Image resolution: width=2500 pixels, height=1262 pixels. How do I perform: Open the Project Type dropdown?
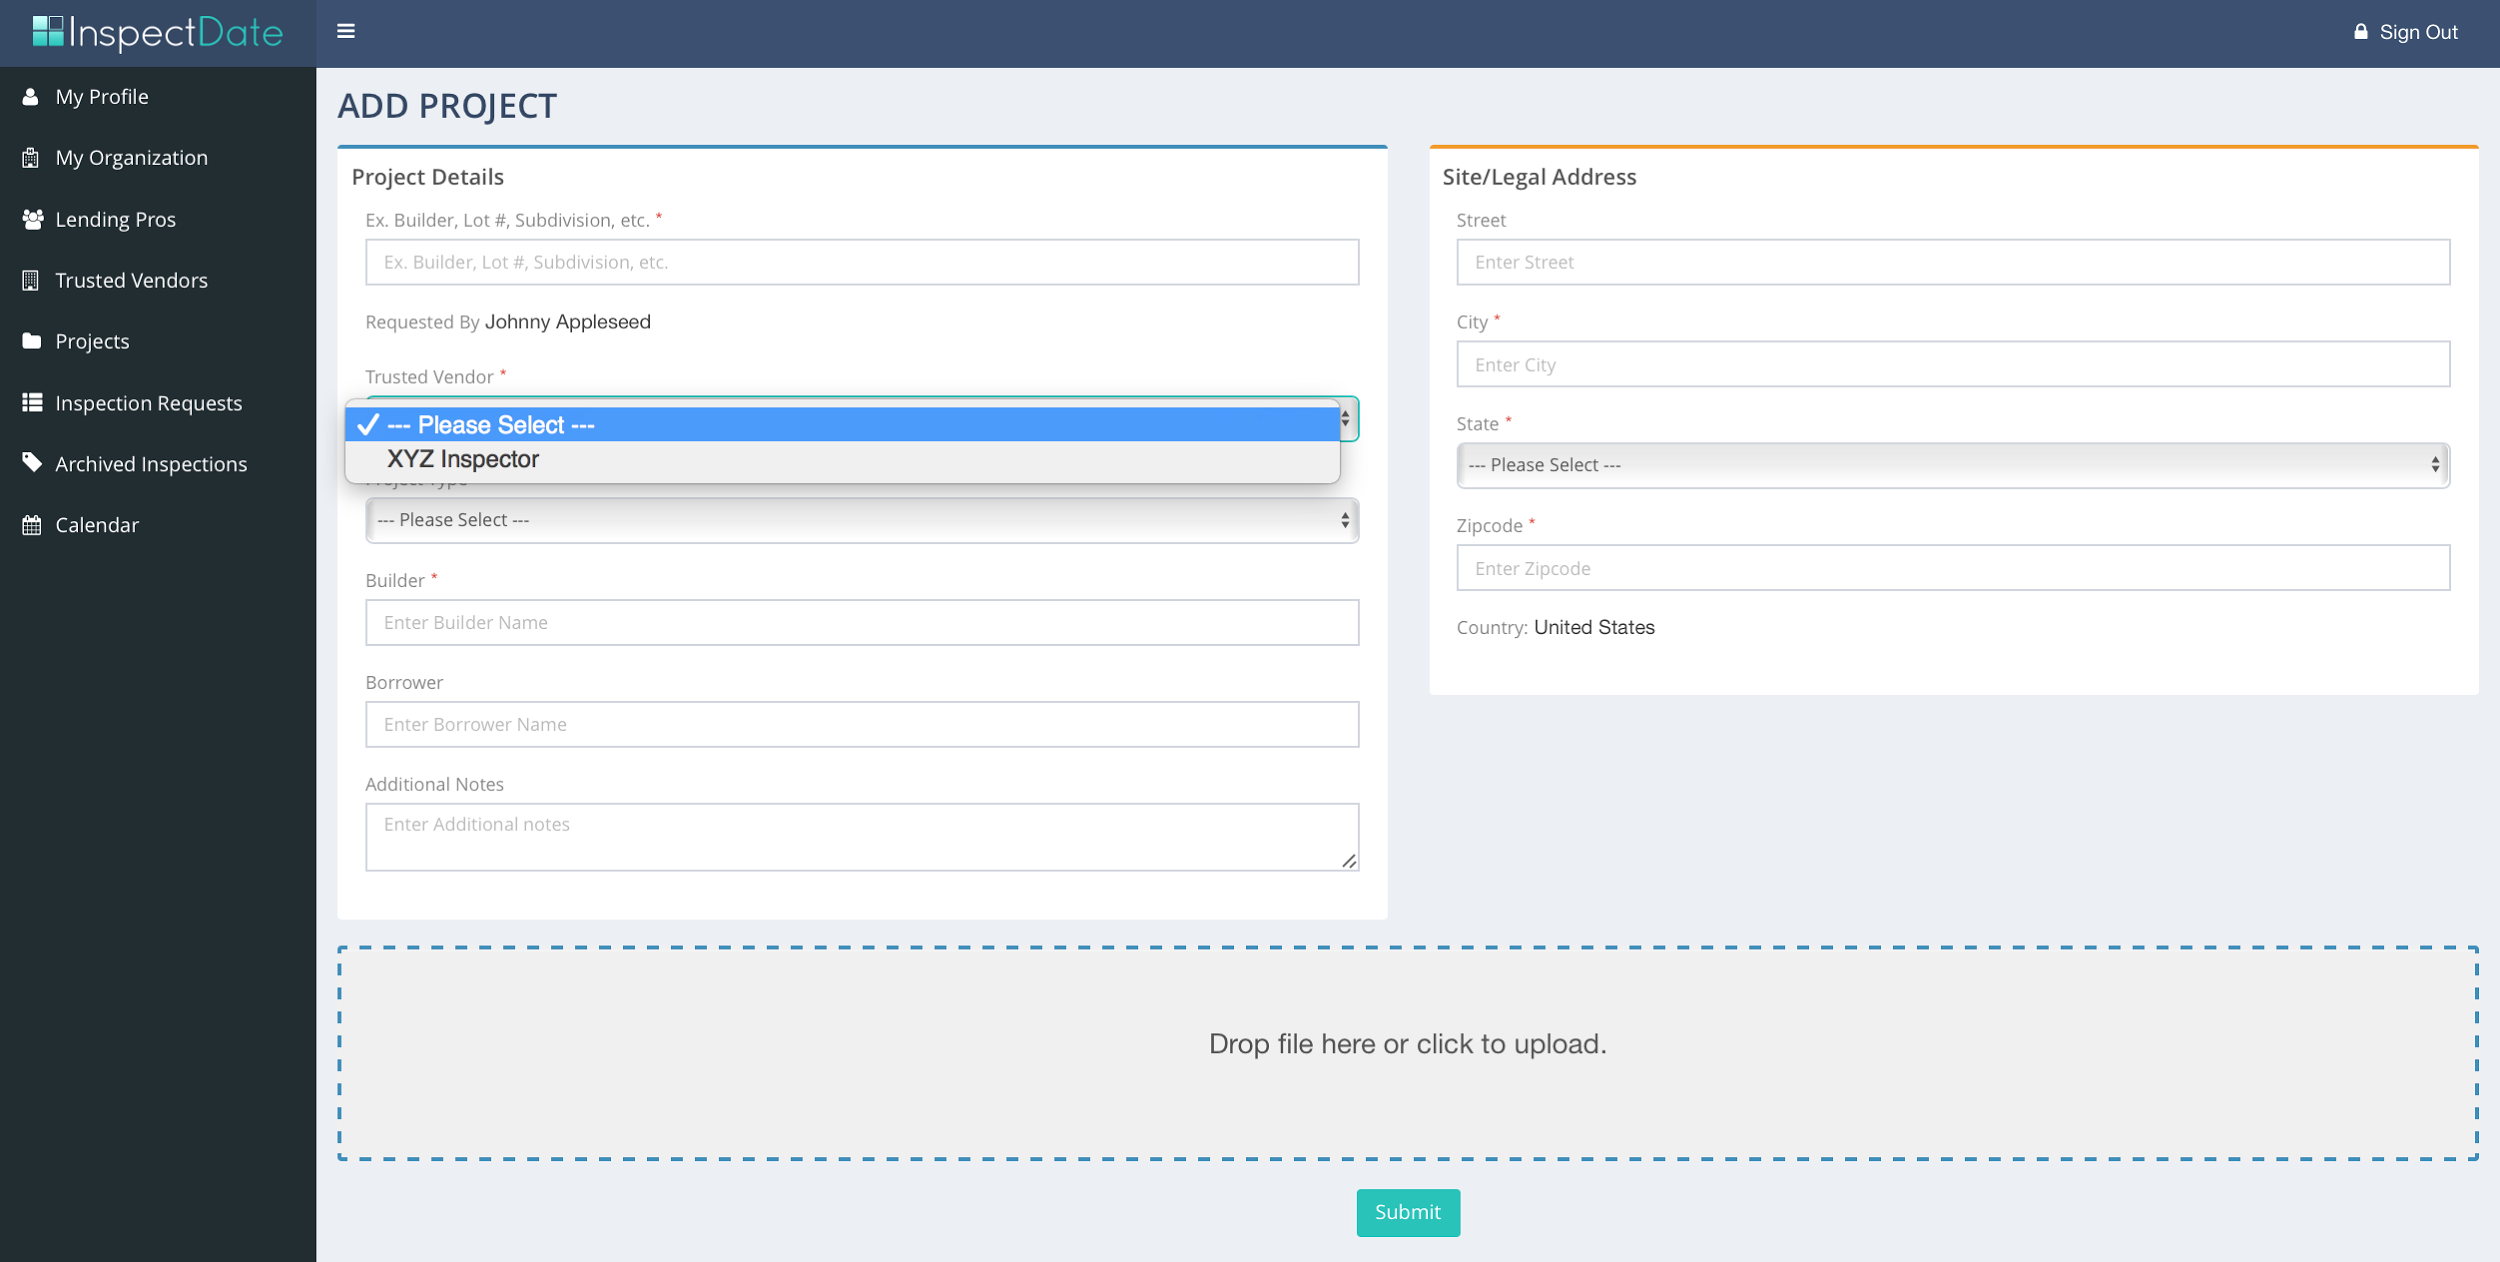(861, 520)
